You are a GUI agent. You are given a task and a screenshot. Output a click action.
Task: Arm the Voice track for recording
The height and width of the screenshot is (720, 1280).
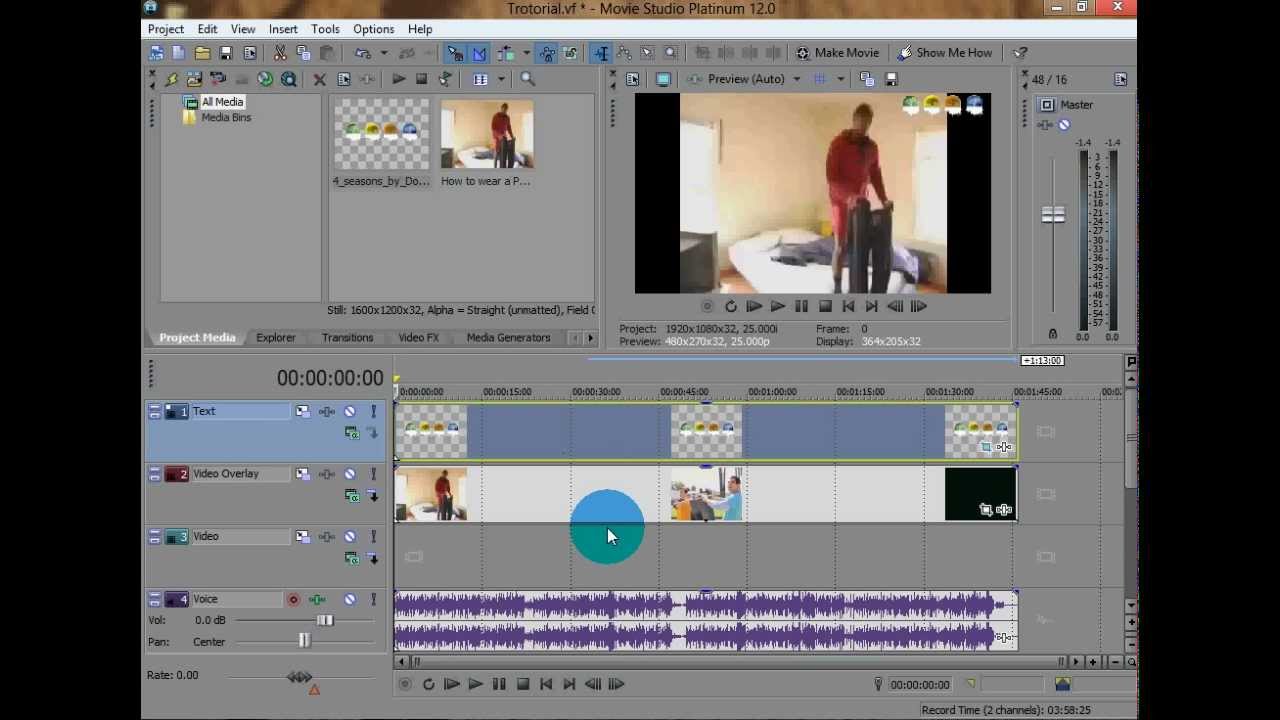pos(293,600)
